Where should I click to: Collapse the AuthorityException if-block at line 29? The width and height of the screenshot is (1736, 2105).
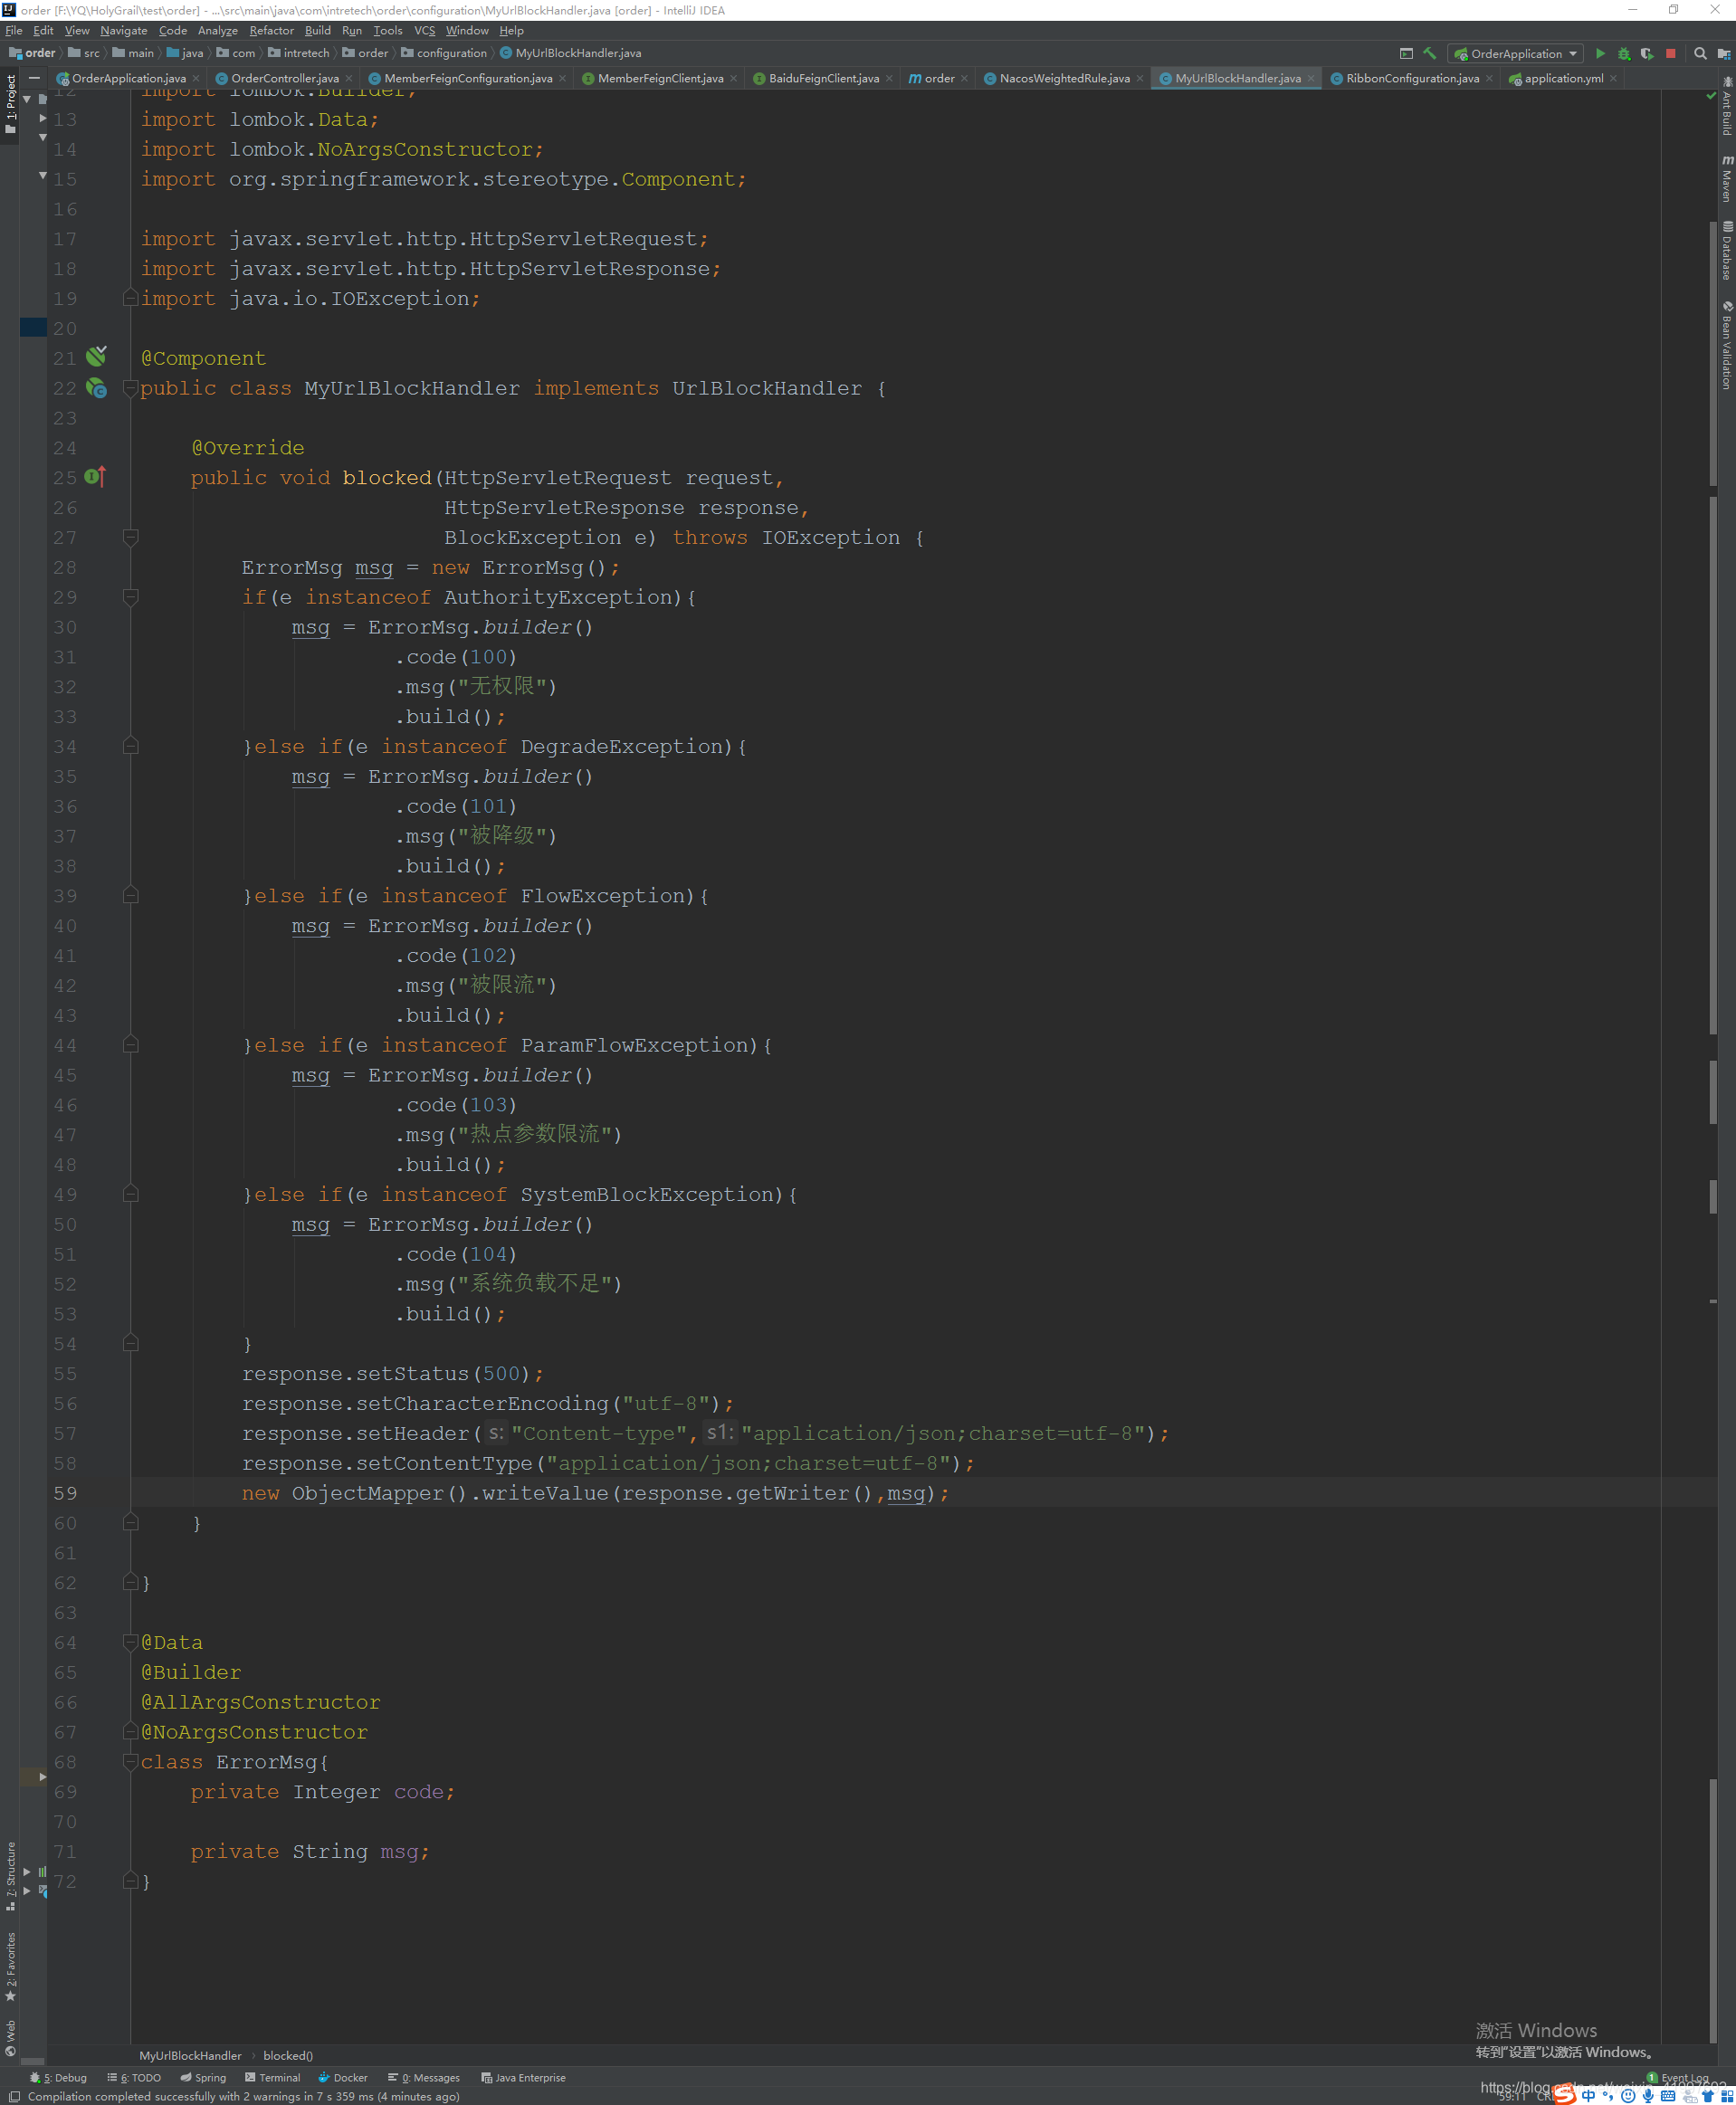(130, 597)
